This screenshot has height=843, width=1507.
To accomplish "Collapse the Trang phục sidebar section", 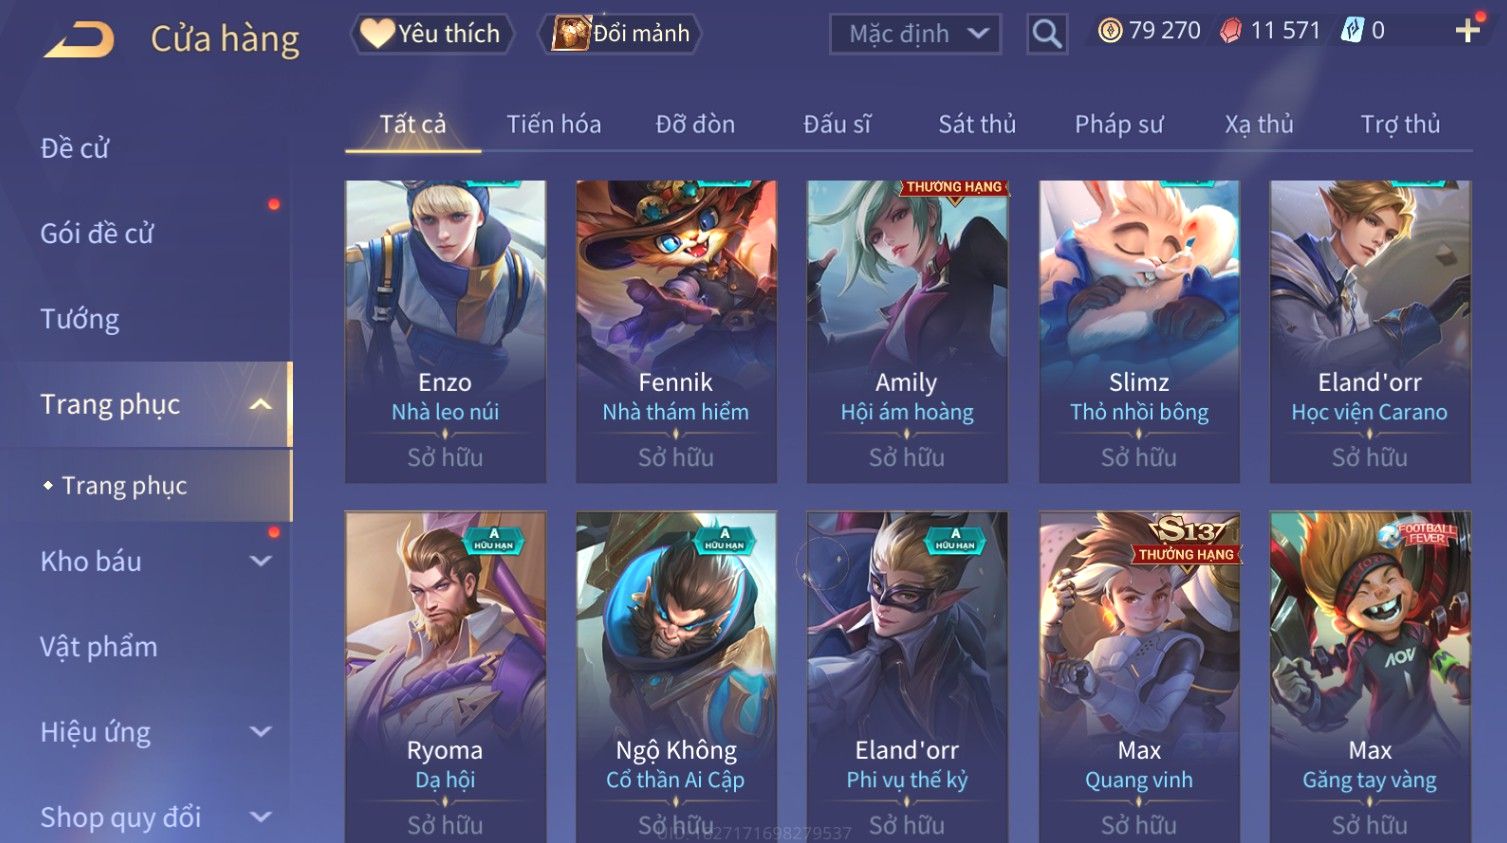I will coord(261,404).
